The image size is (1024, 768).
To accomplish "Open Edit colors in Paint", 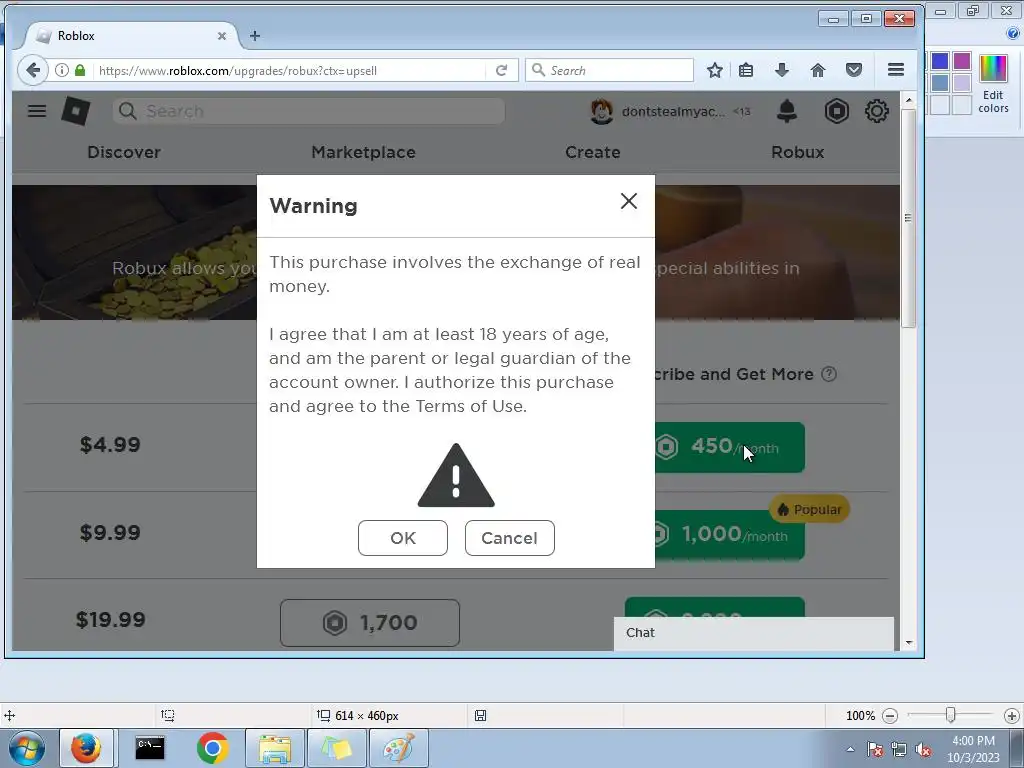I will point(993,84).
